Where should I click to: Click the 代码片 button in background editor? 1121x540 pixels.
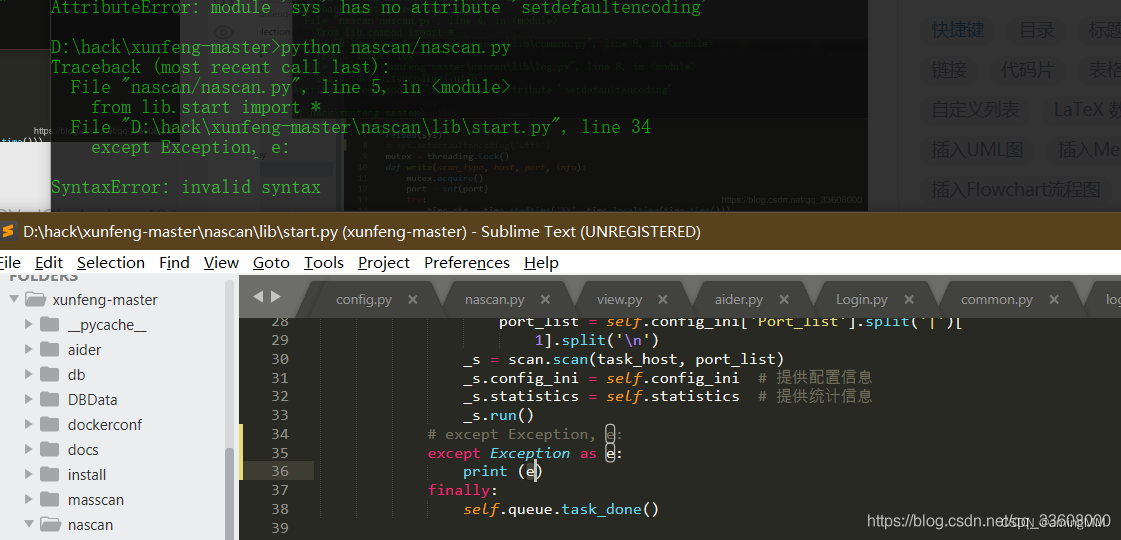(x=1027, y=70)
